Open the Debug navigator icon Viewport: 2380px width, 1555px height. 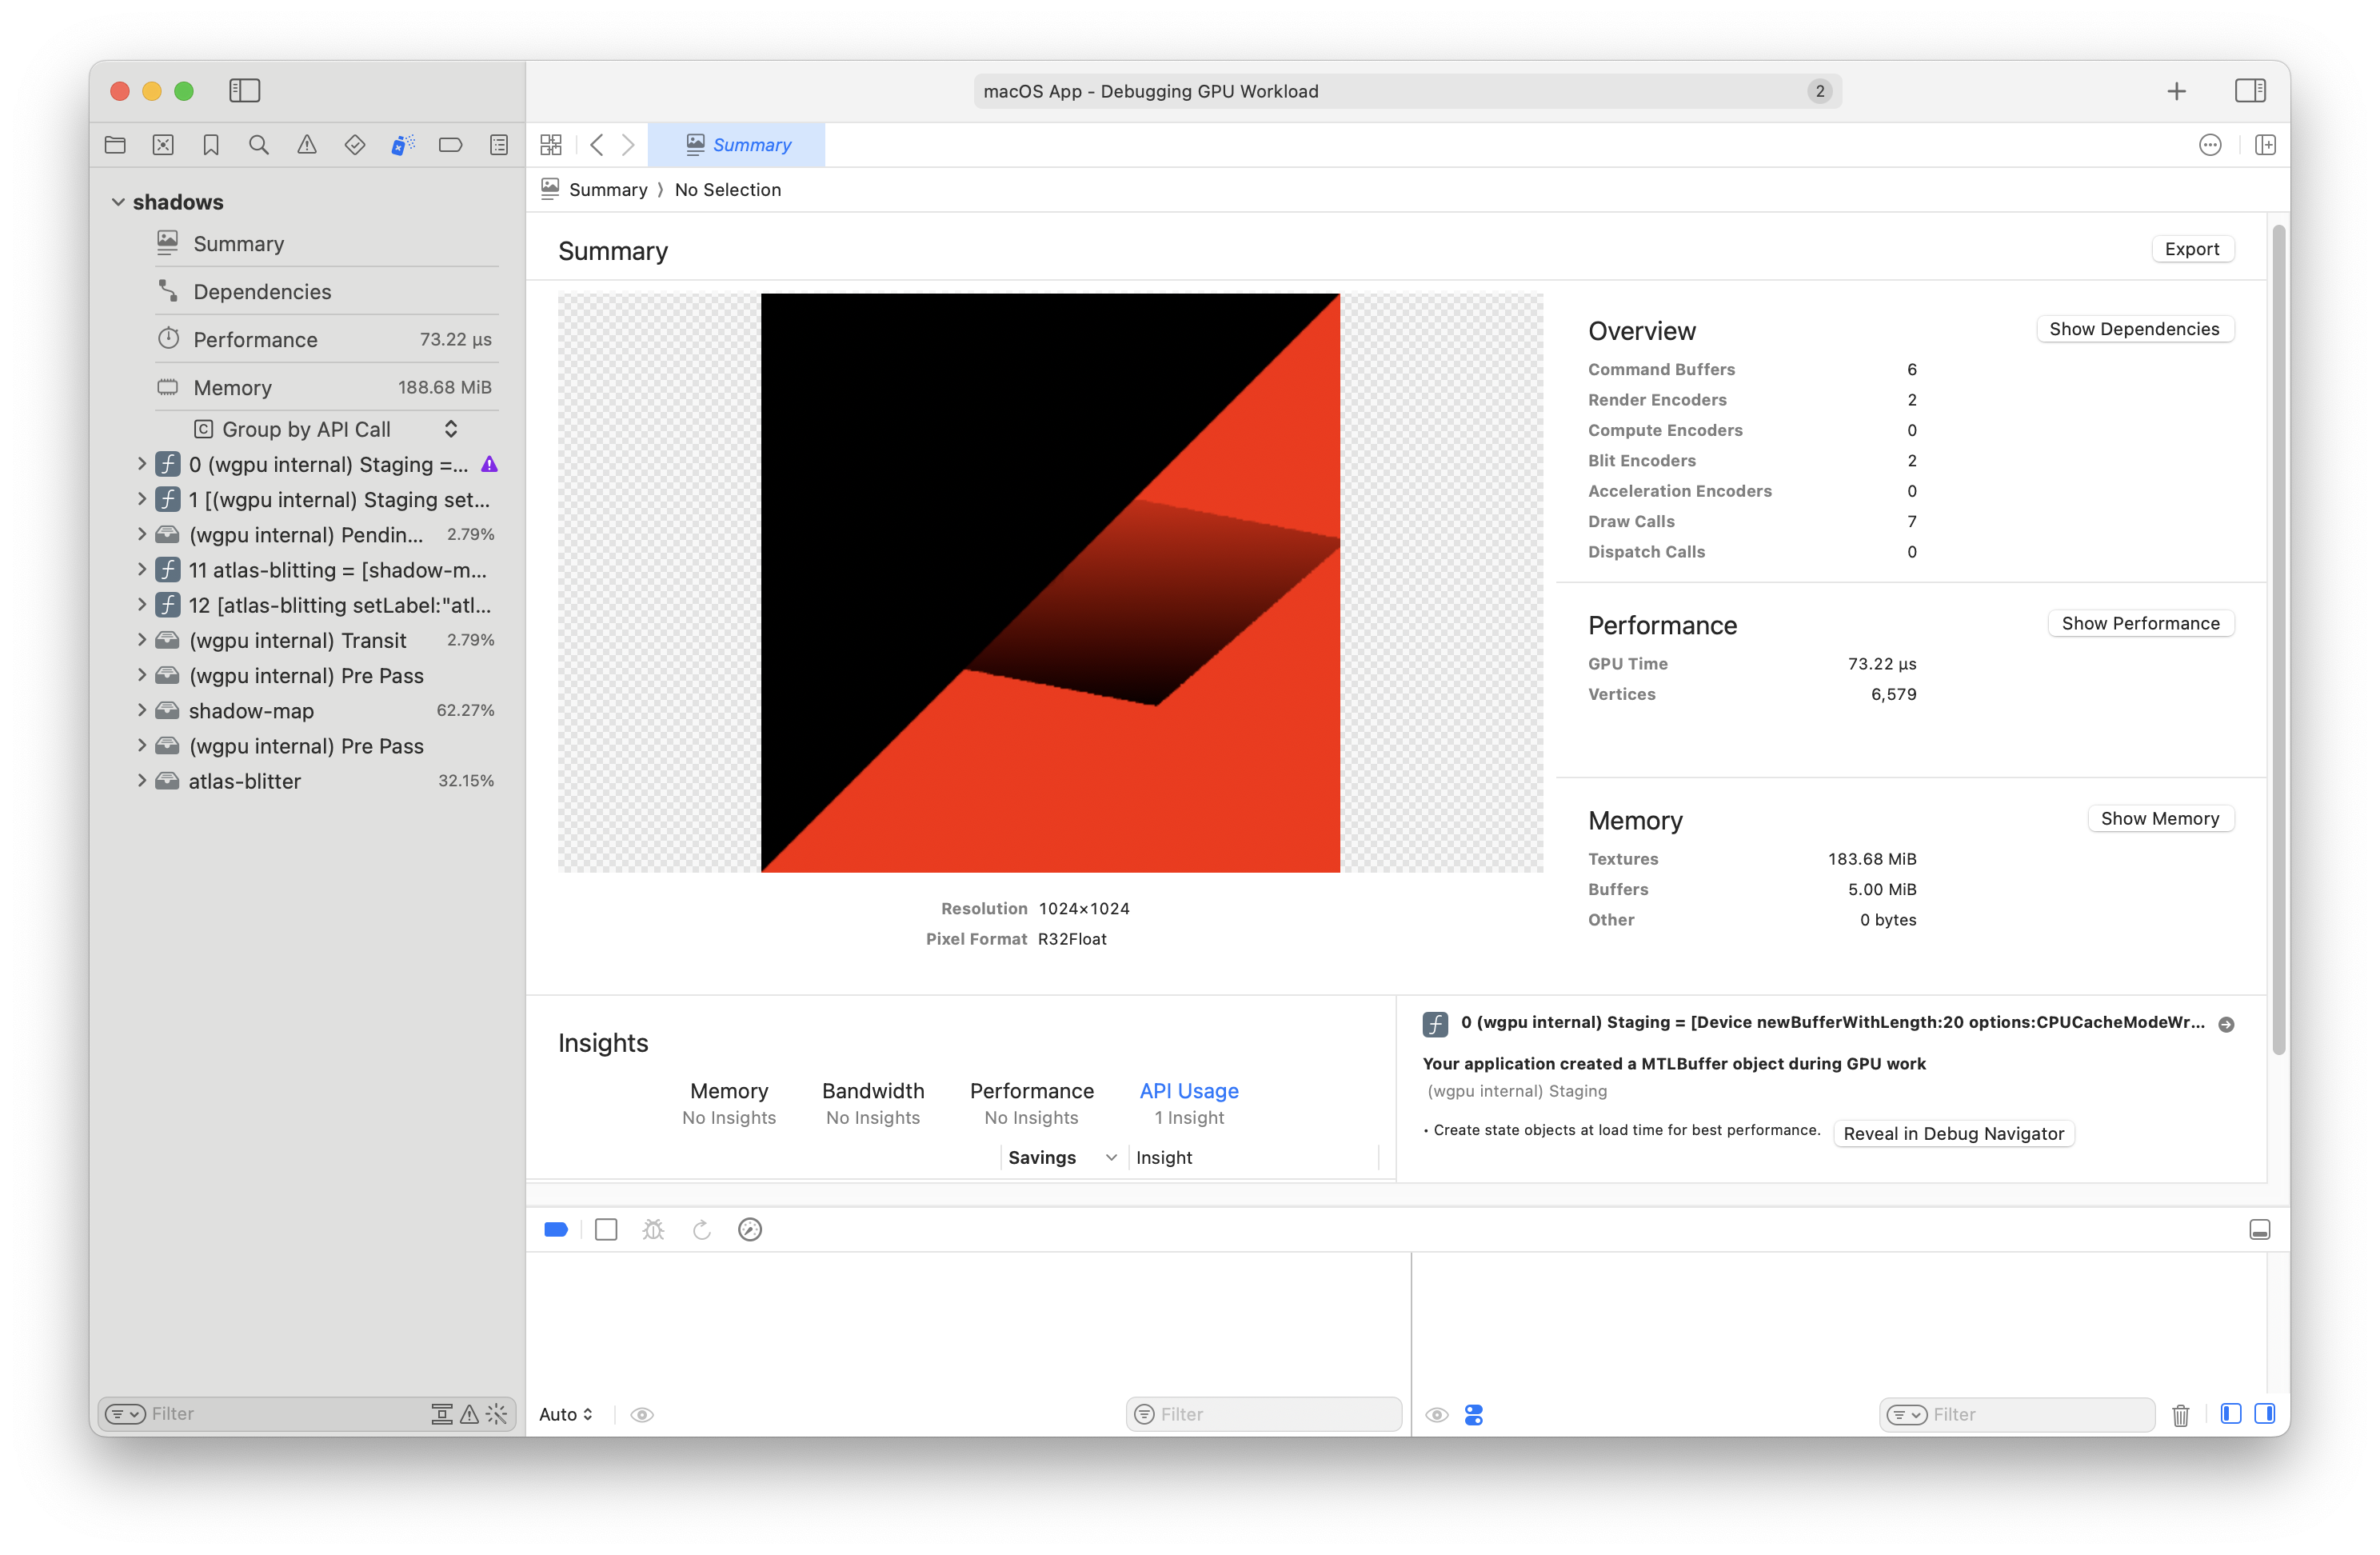pos(403,145)
